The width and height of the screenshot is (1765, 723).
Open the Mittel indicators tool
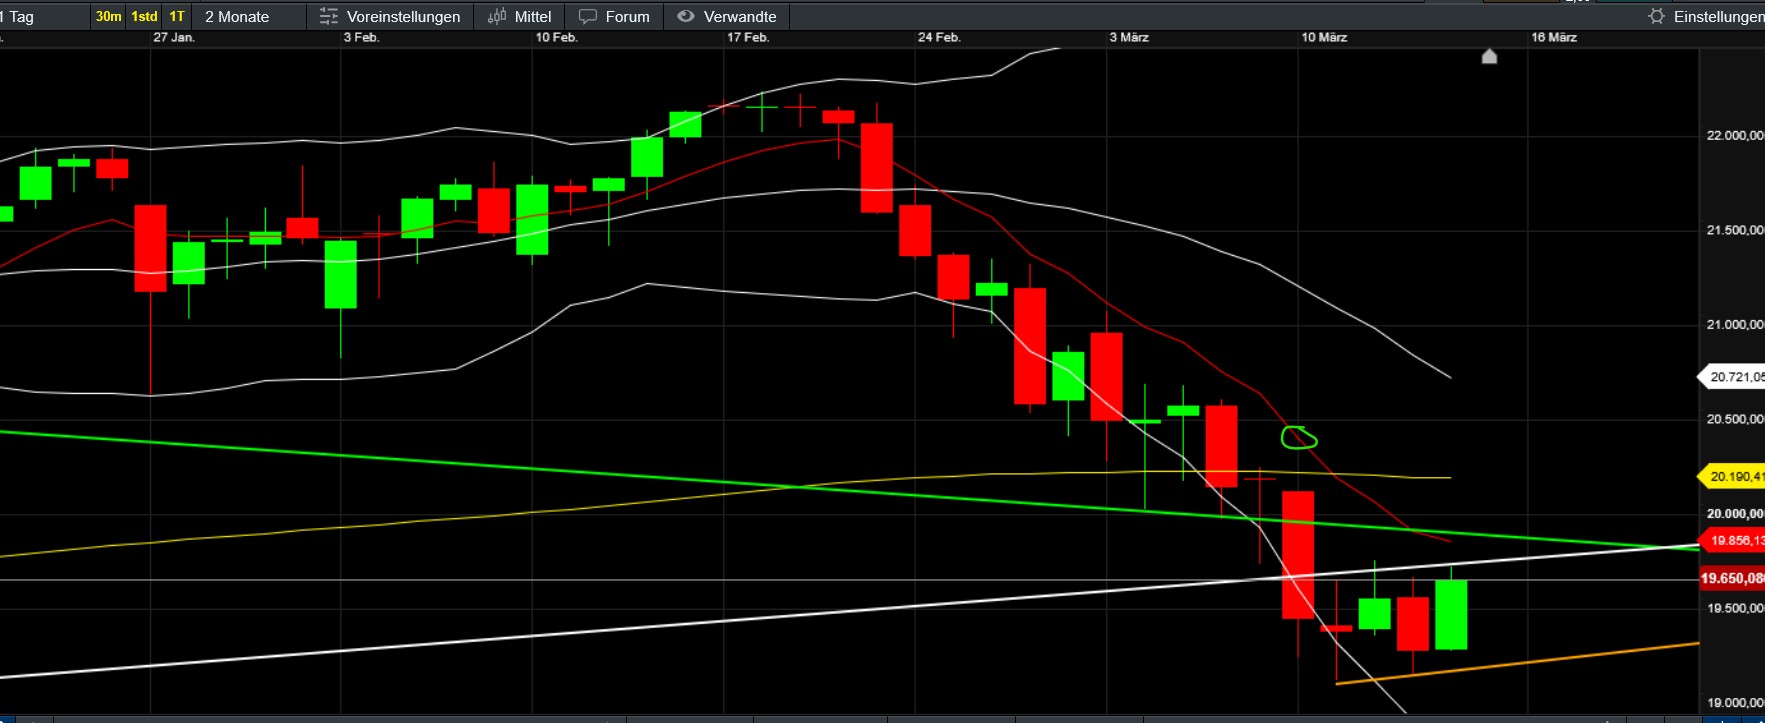[520, 16]
